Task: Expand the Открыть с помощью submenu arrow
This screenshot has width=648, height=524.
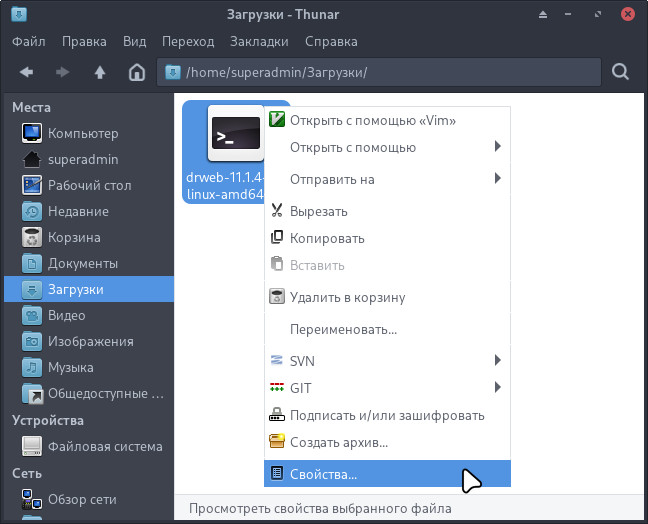Action: [498, 146]
